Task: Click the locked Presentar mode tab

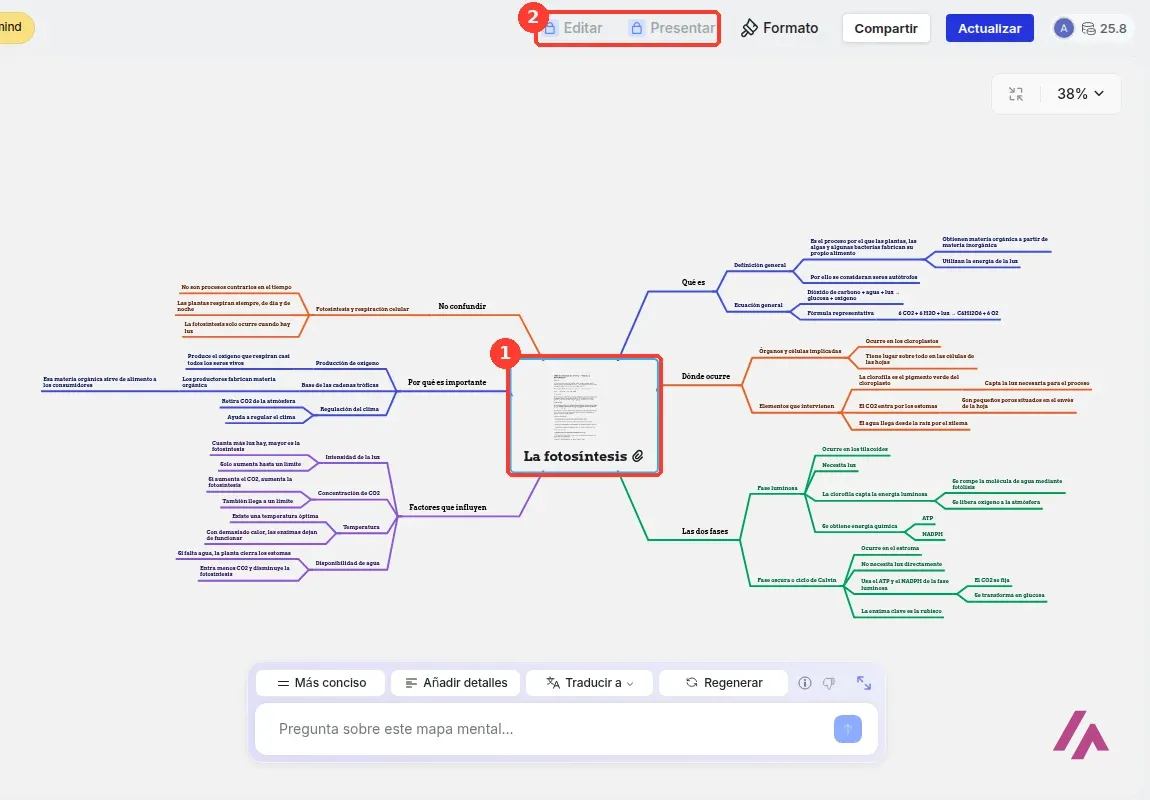Action: (672, 28)
